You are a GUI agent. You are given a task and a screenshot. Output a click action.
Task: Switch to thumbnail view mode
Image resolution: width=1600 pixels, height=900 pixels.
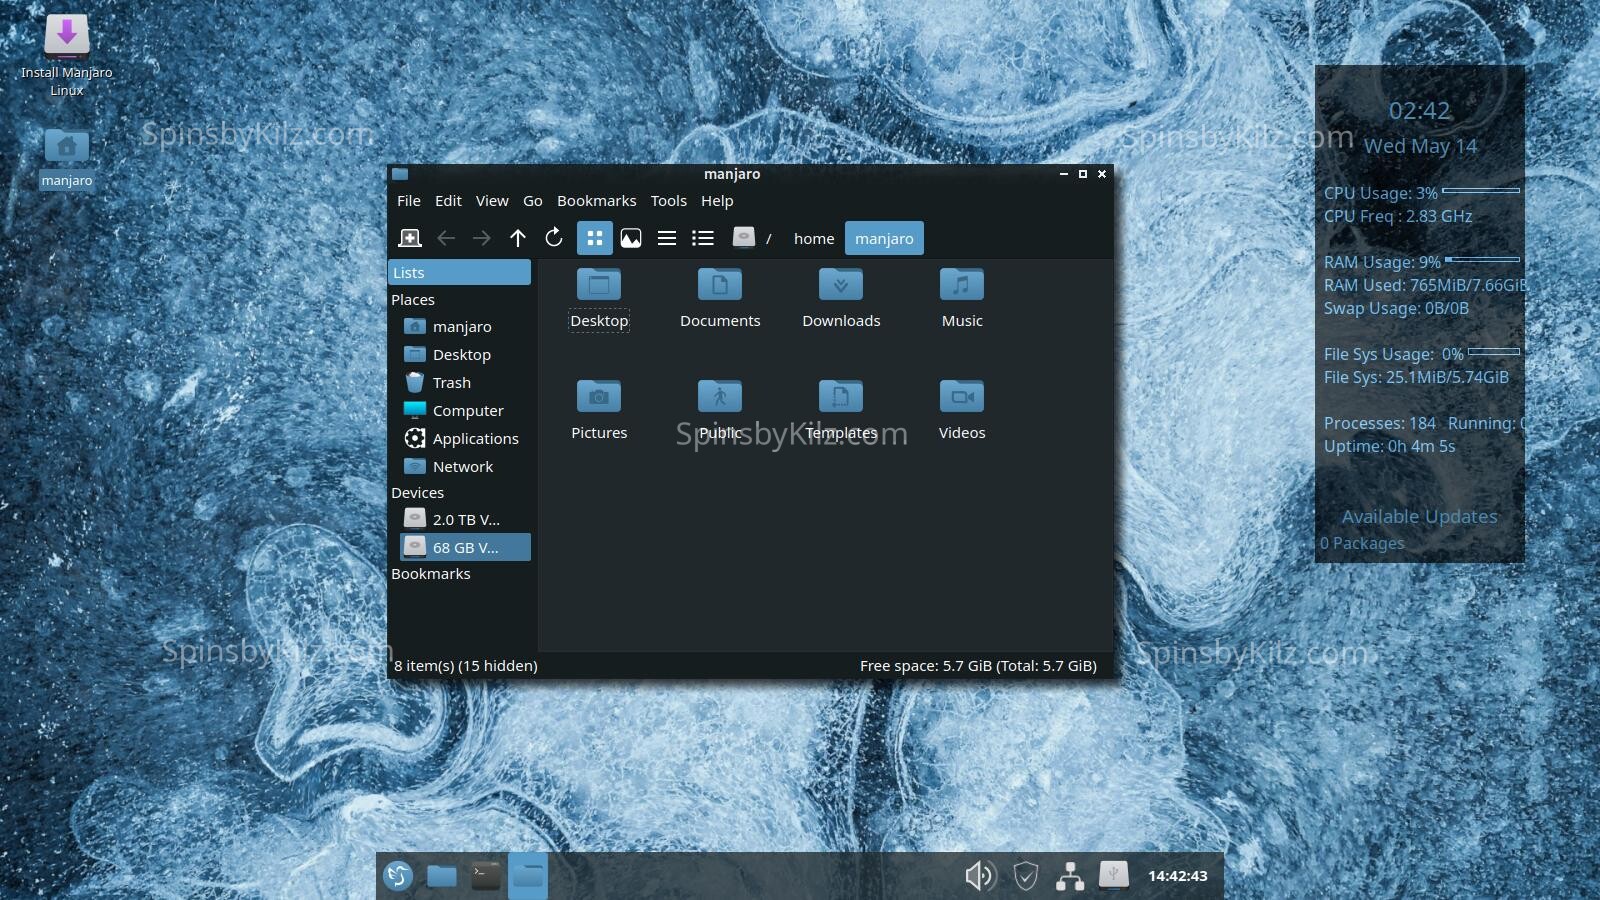tap(631, 238)
